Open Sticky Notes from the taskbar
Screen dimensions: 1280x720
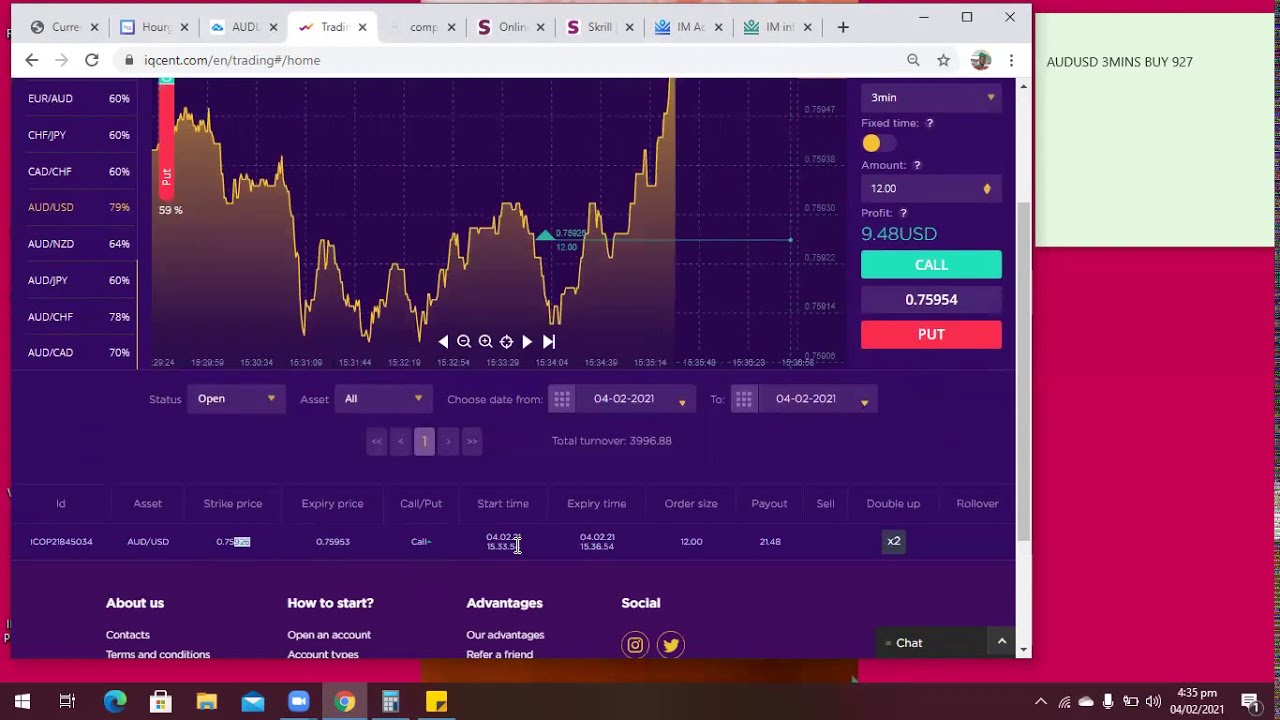tap(436, 701)
